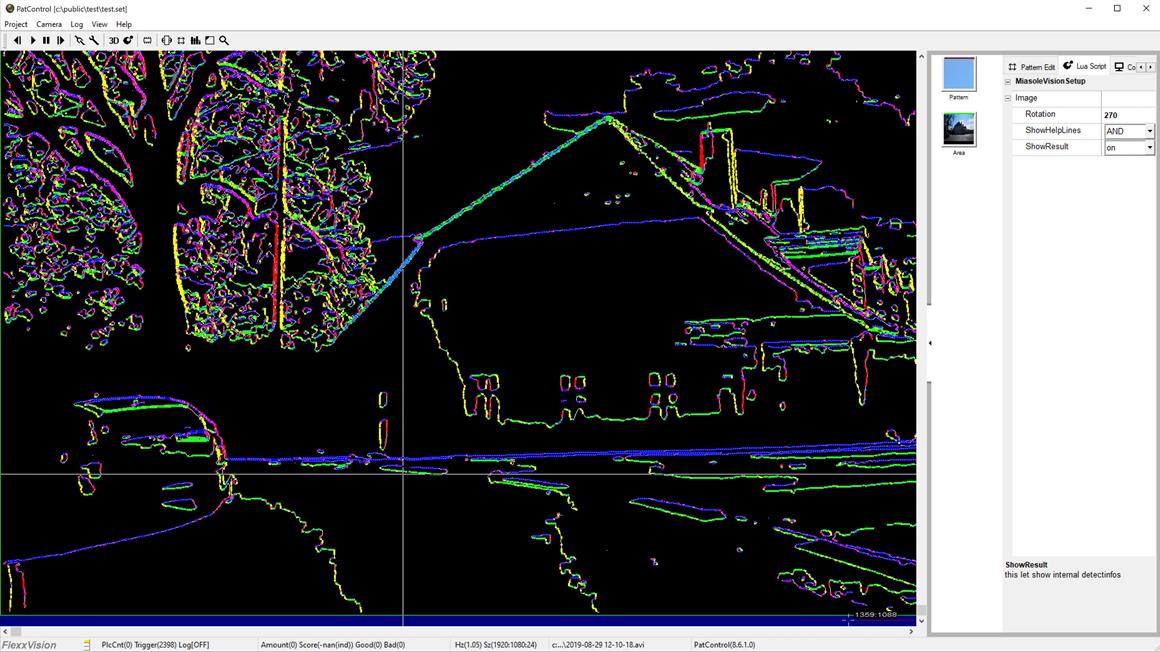1160x652 pixels.
Task: Click the image view up scroll arrow
Action: pyautogui.click(x=921, y=56)
